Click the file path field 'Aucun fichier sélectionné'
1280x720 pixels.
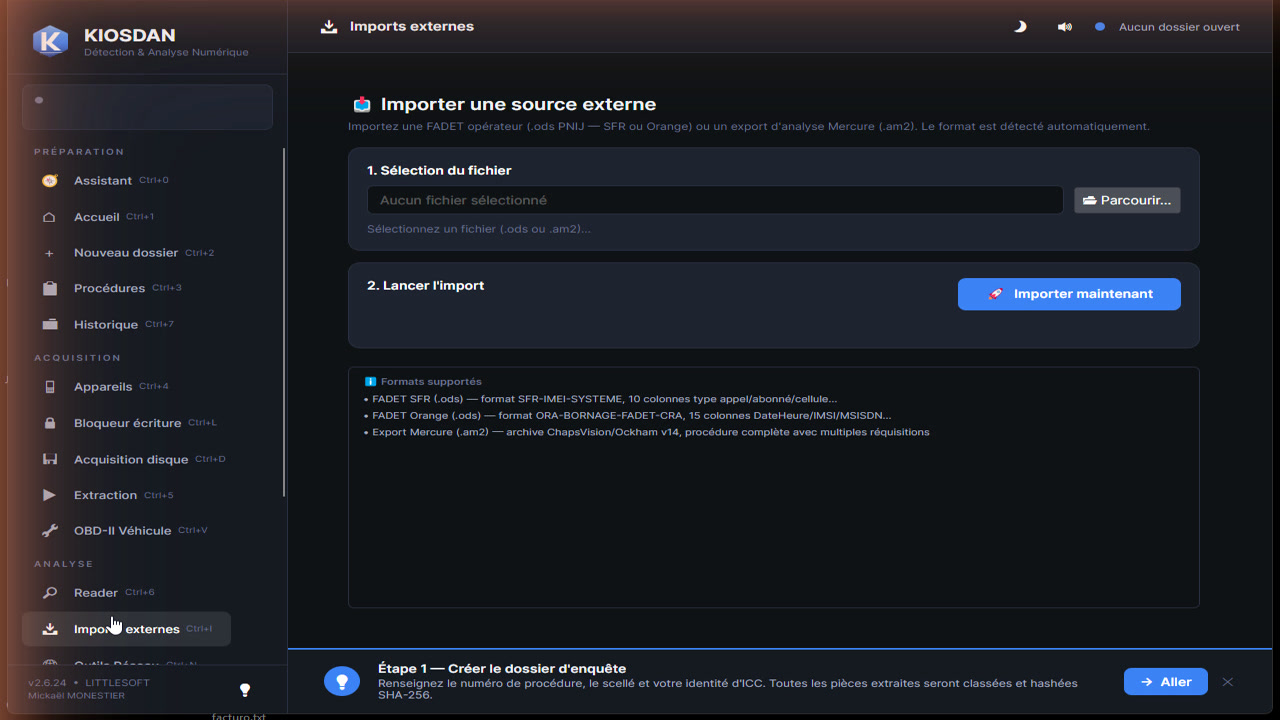click(715, 200)
